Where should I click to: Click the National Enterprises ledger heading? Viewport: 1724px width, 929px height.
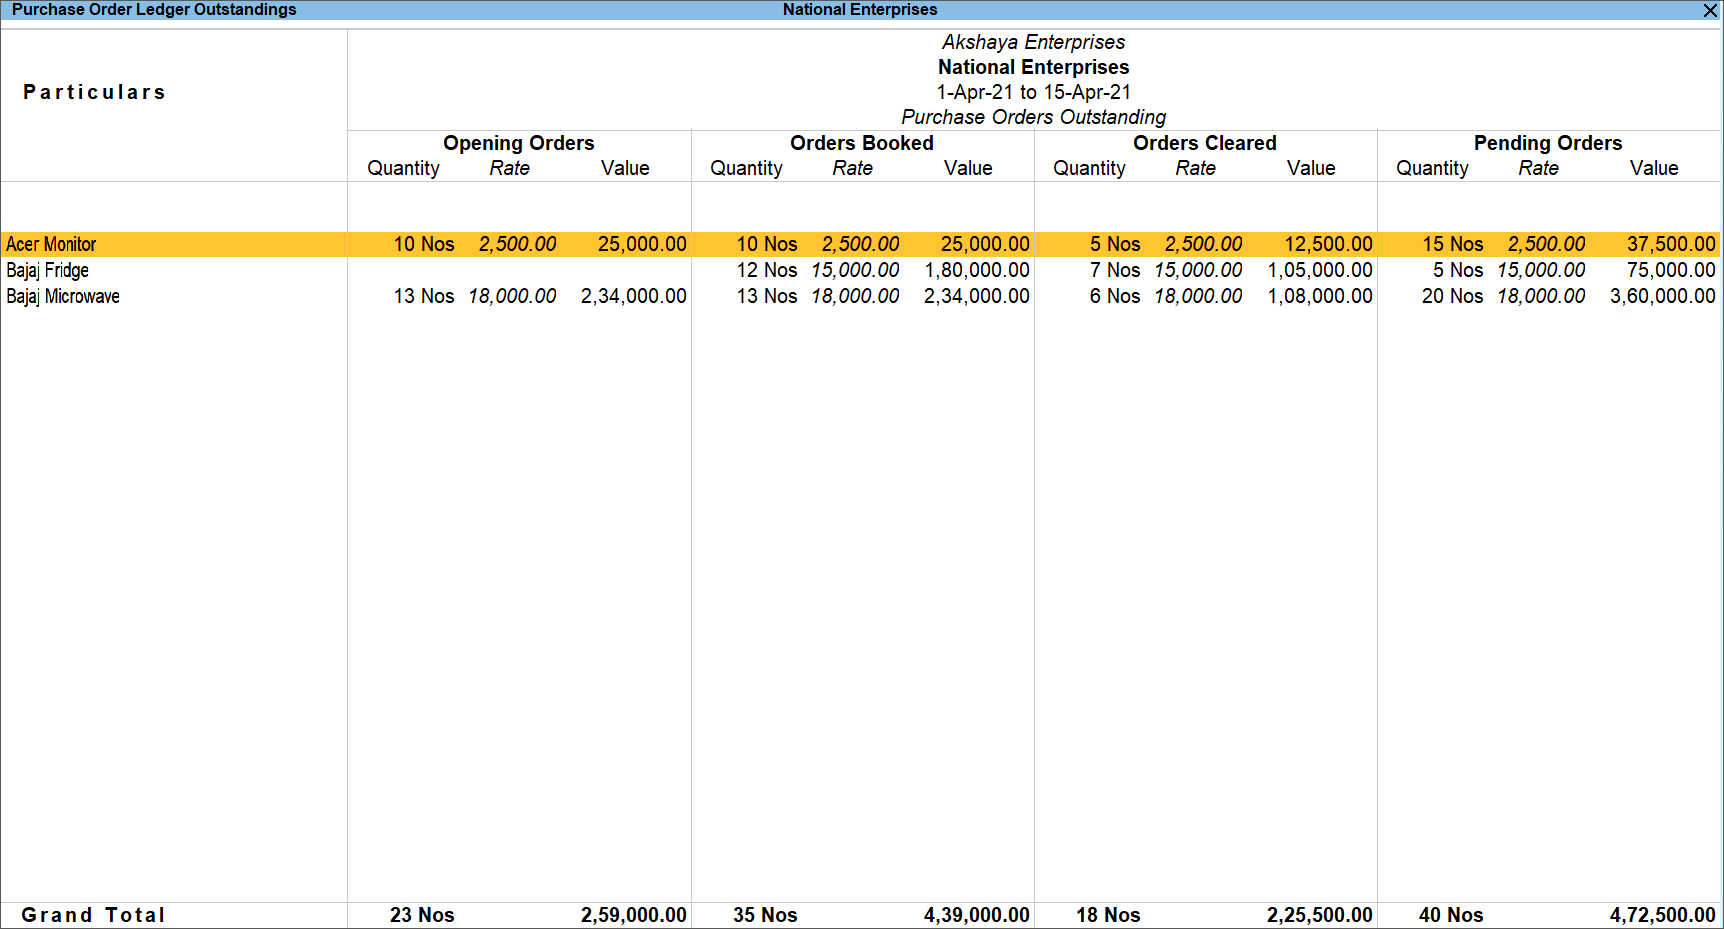[1033, 67]
